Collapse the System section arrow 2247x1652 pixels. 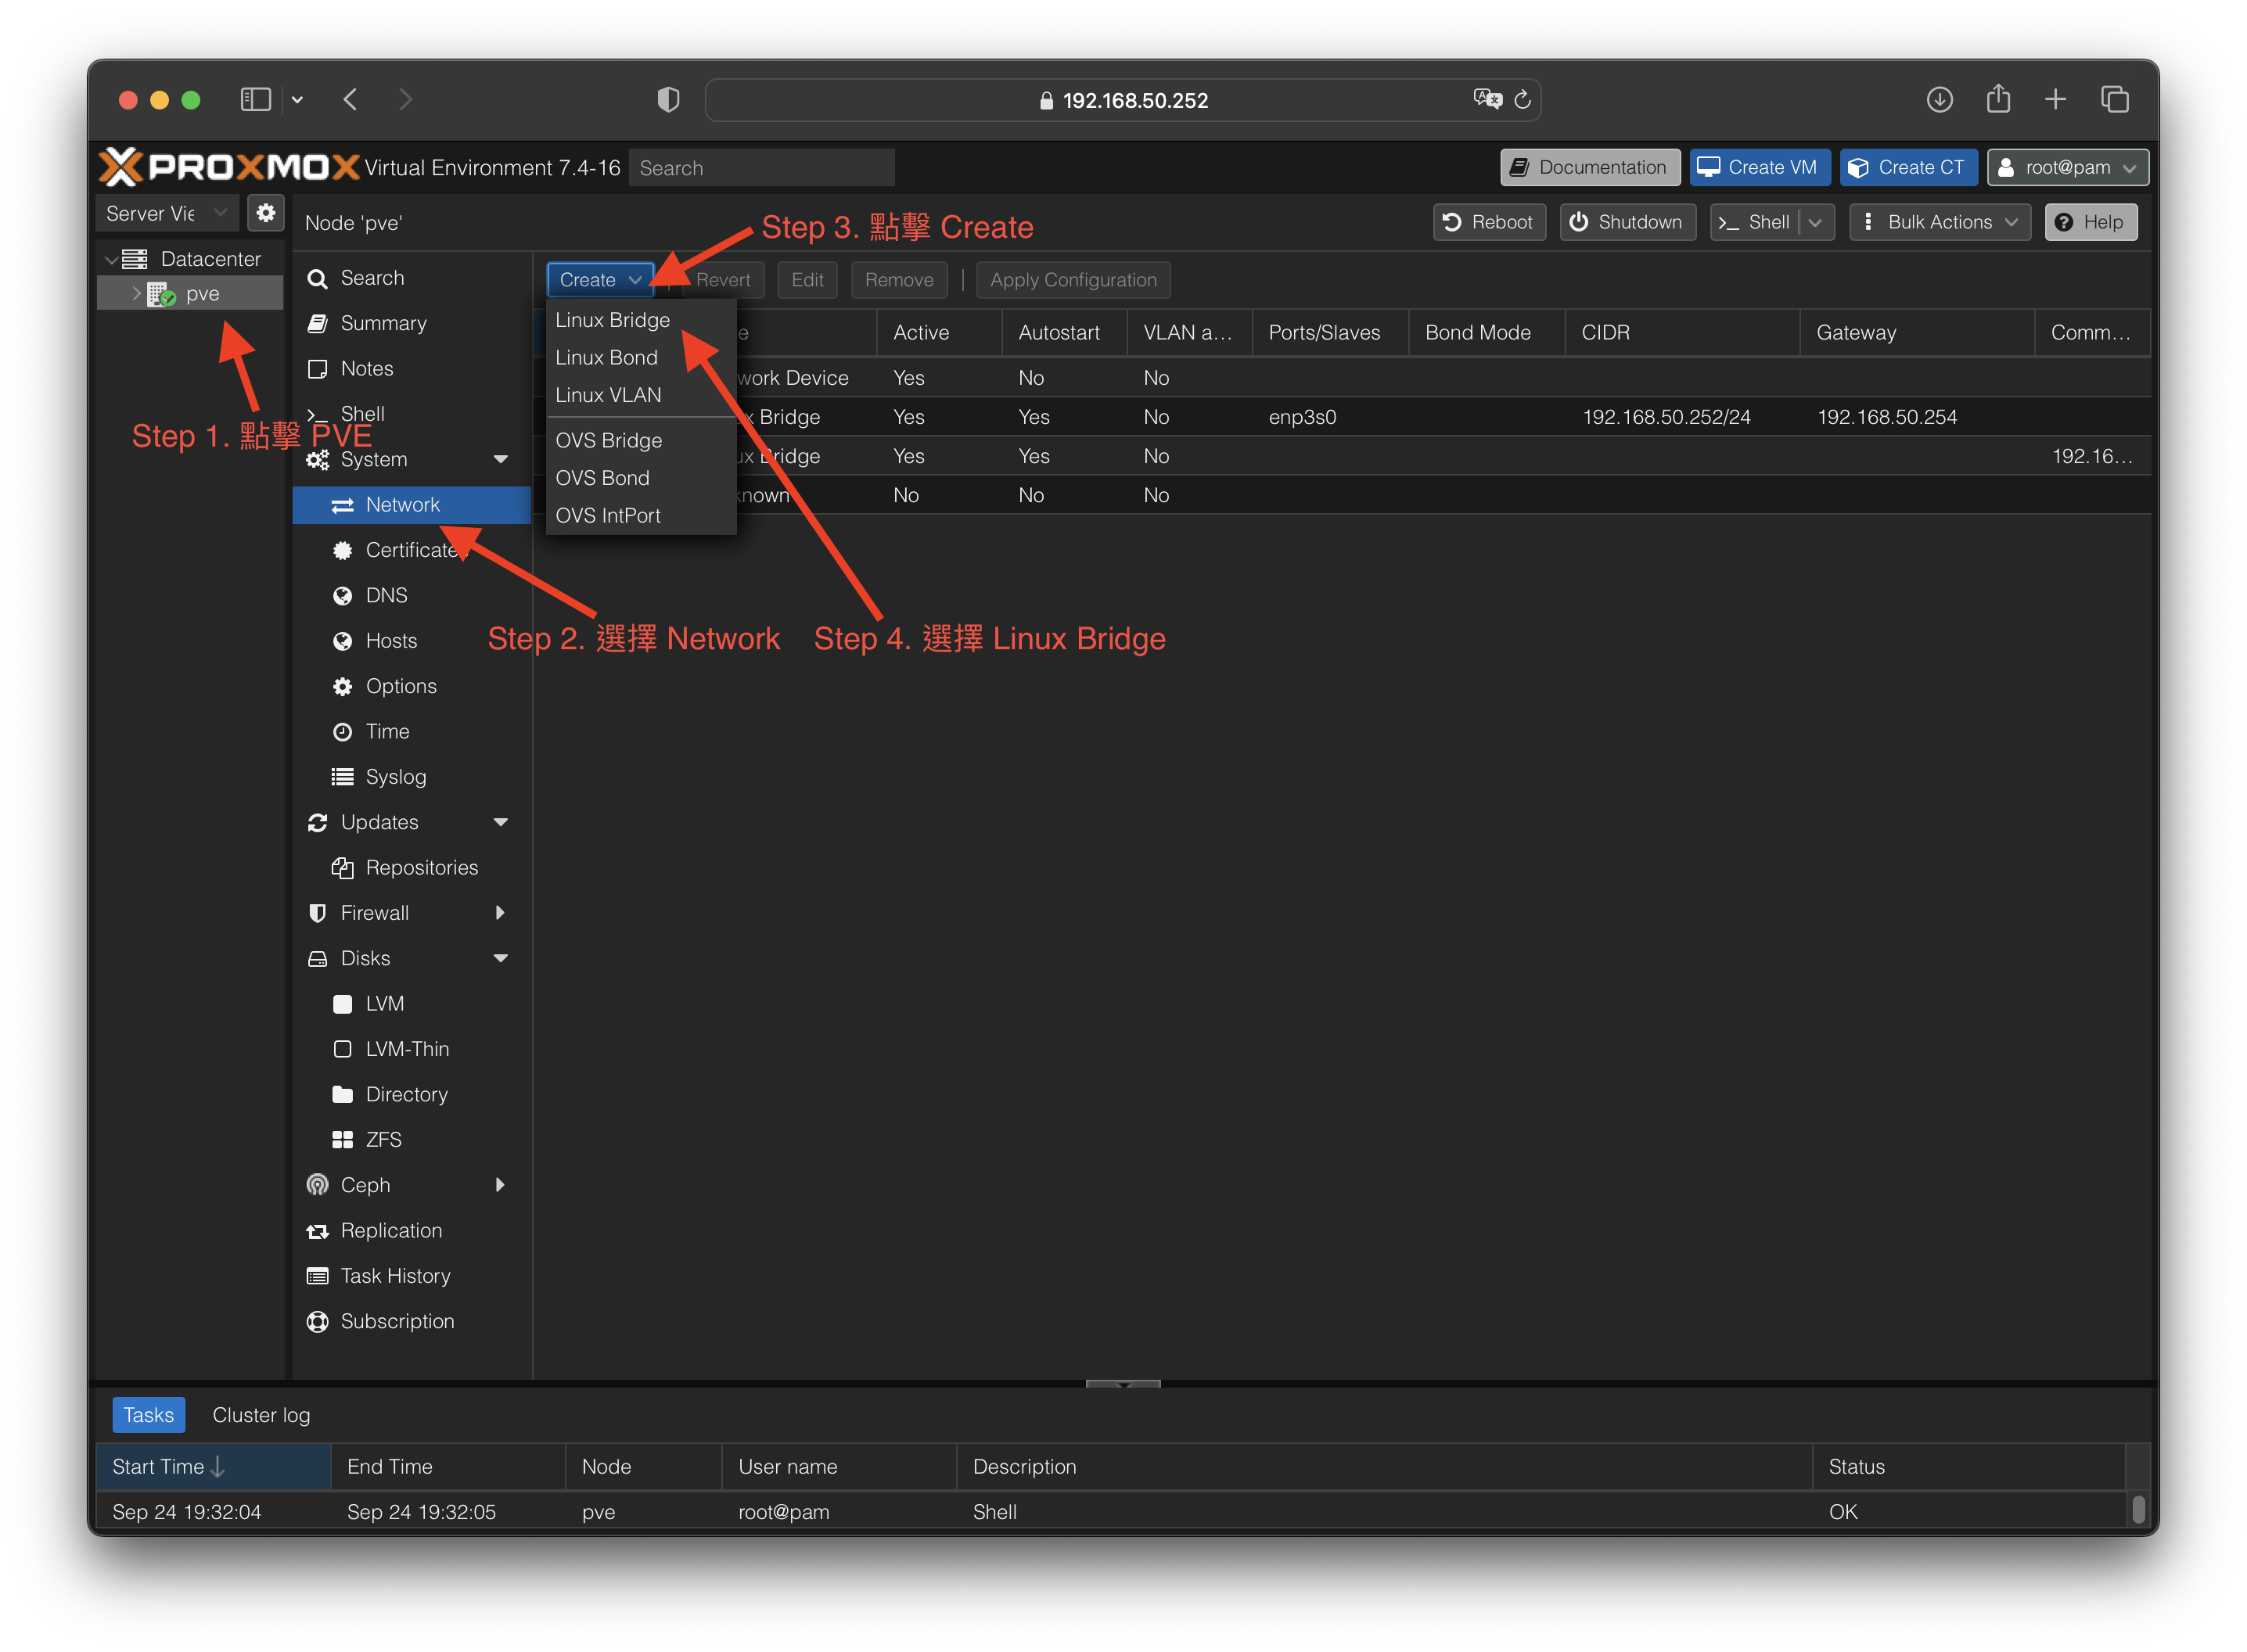point(501,459)
